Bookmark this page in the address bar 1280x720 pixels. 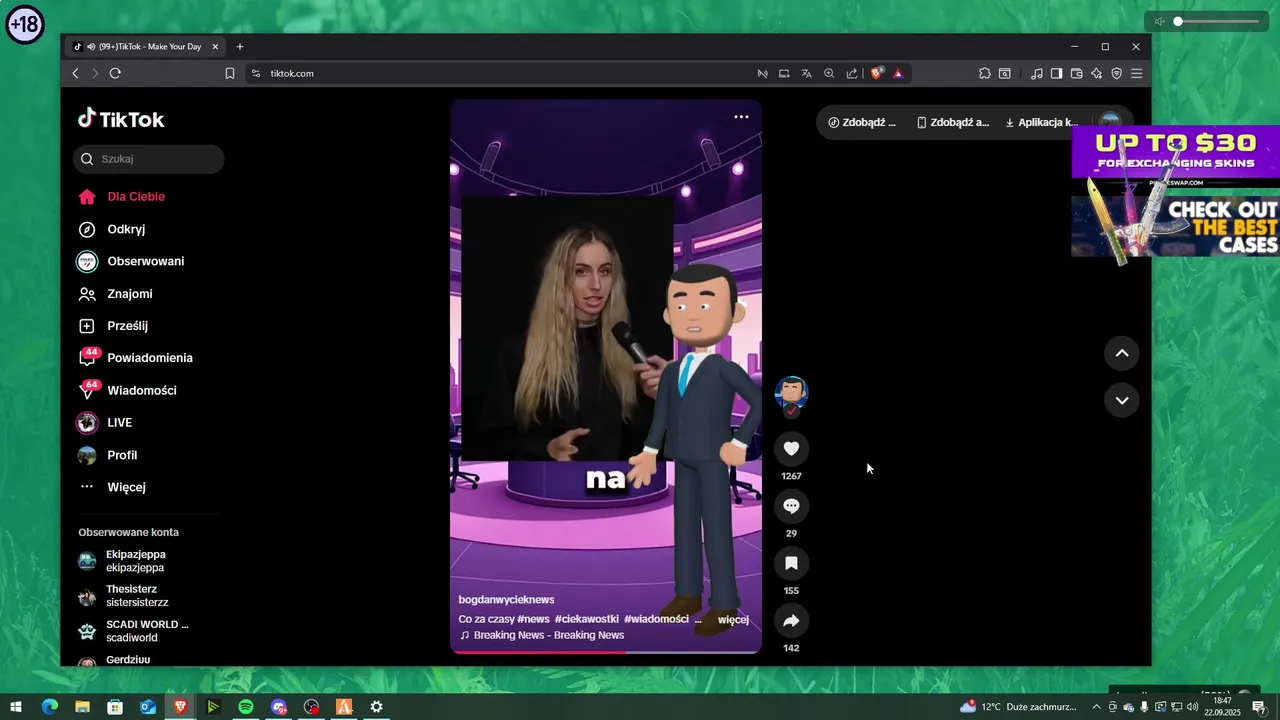click(x=229, y=73)
